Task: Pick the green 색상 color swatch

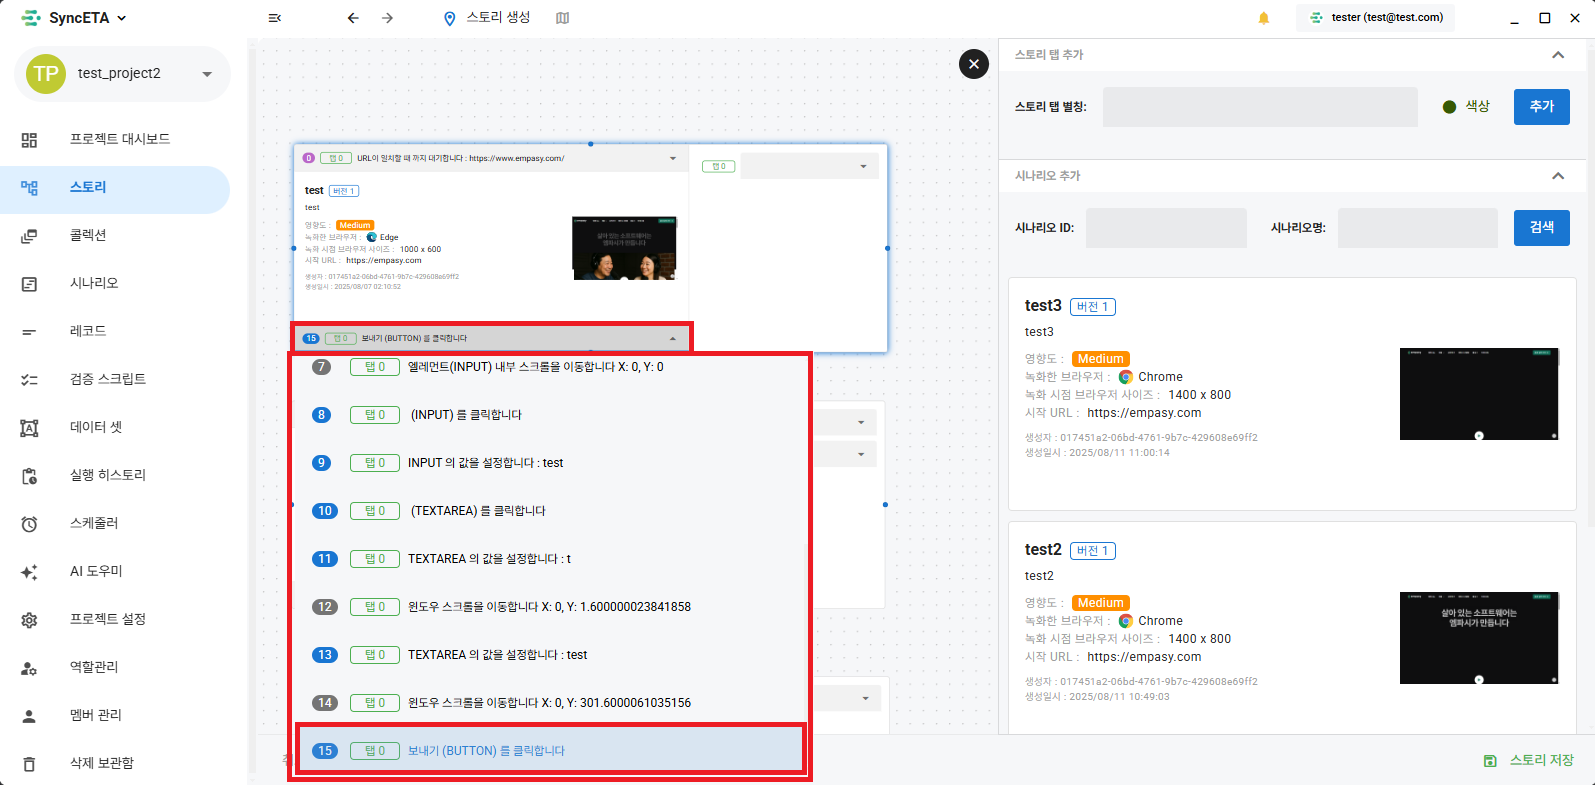Action: point(1449,107)
